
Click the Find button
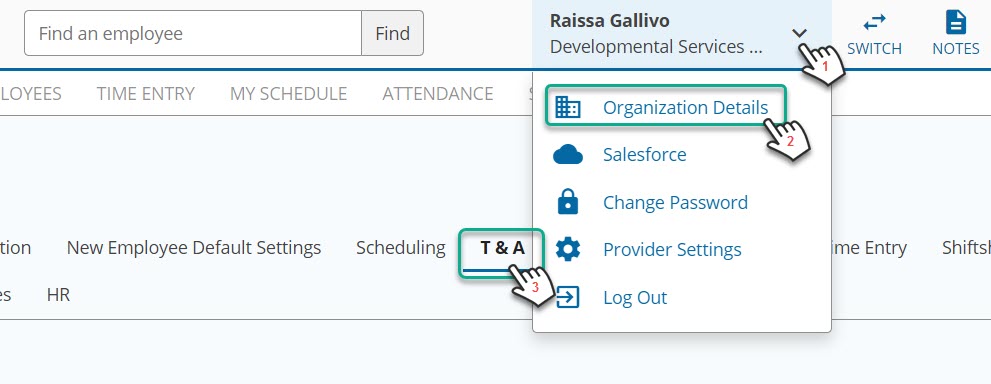(392, 33)
